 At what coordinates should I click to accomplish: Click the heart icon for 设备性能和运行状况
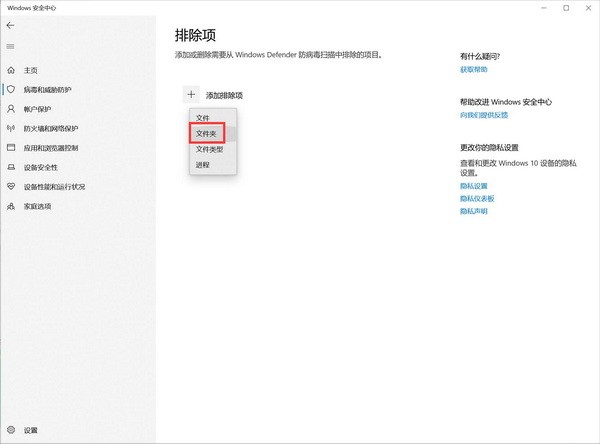[x=11, y=186]
